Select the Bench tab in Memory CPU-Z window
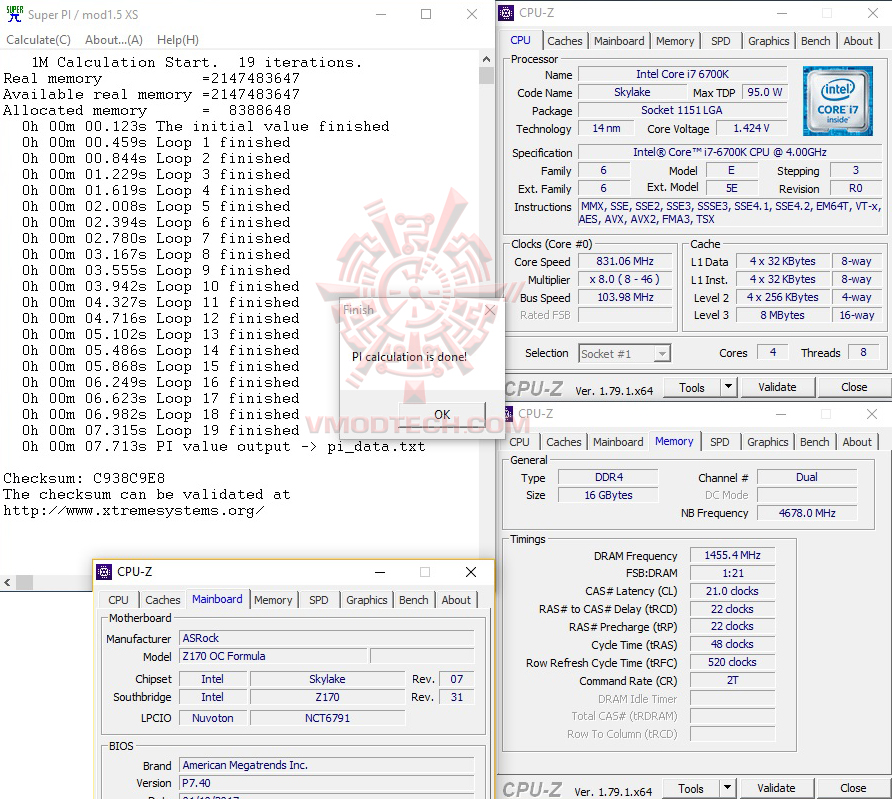892x799 pixels. [x=815, y=442]
